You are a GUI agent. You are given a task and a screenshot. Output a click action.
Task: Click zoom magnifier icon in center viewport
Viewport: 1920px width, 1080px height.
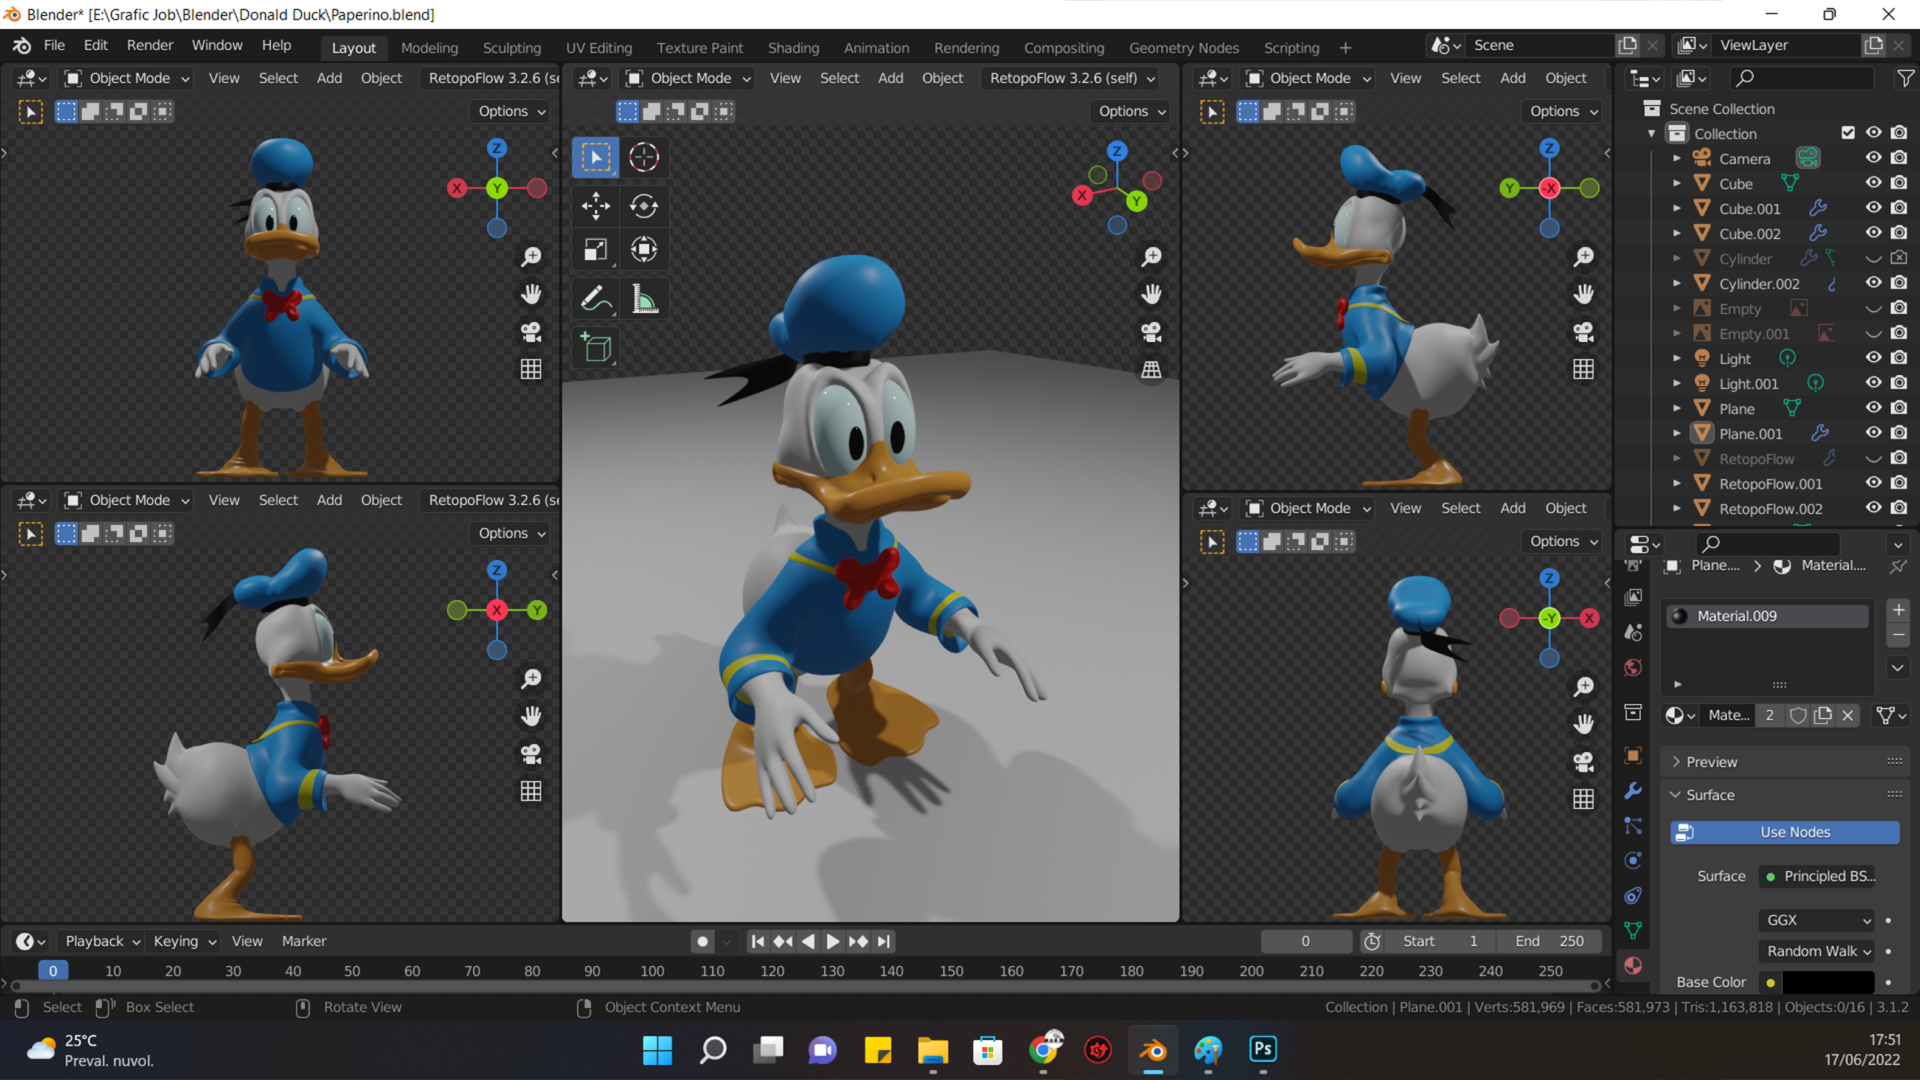coord(1152,257)
